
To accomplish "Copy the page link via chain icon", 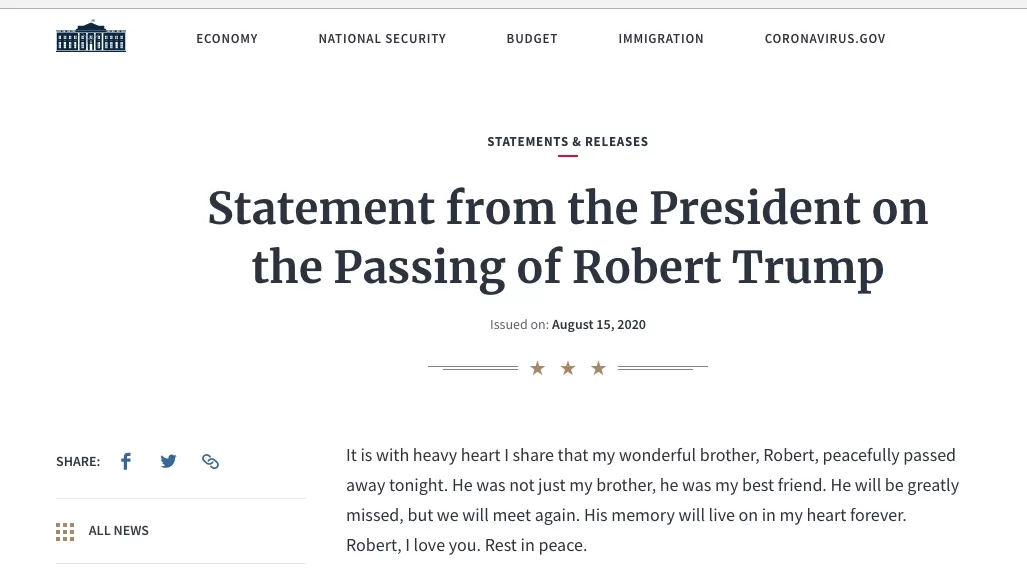I will pos(210,461).
